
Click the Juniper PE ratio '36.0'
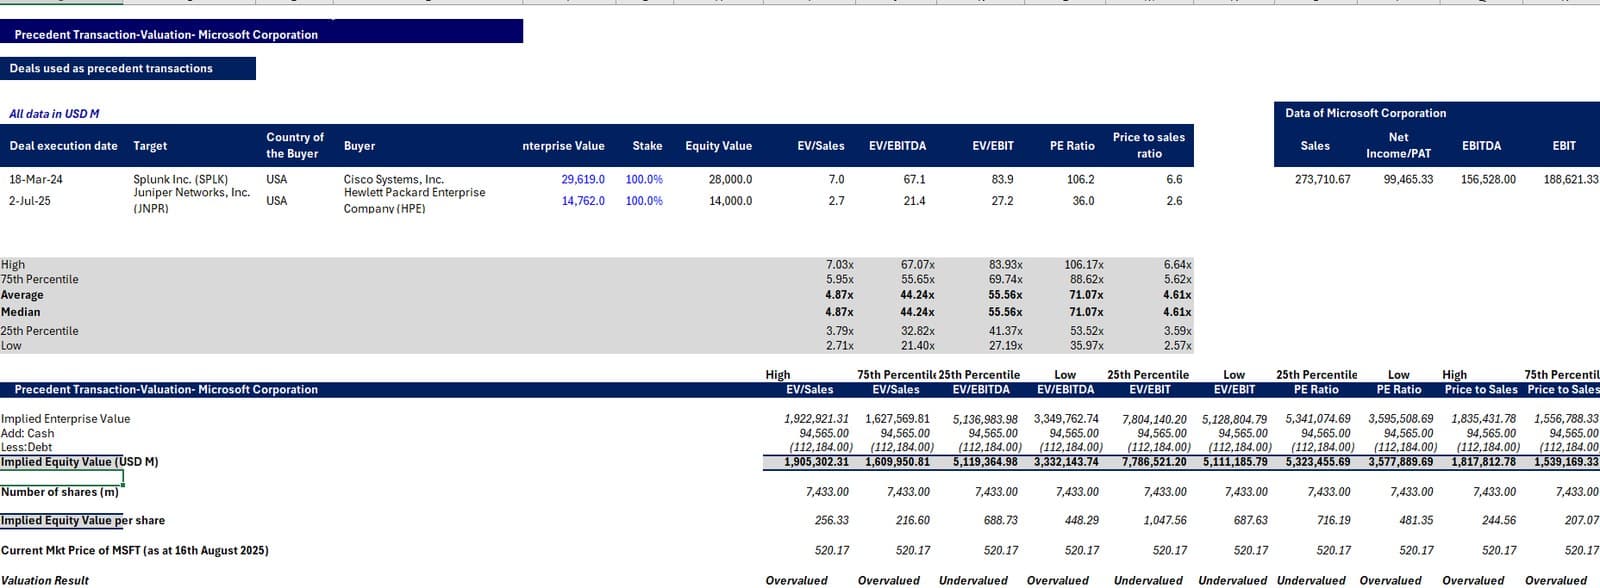[x=1083, y=201]
